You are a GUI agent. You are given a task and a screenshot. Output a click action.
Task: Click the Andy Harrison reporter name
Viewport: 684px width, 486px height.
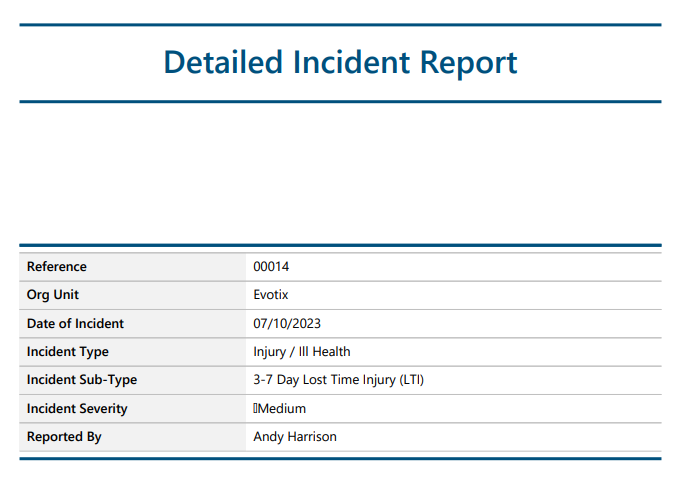[295, 437]
